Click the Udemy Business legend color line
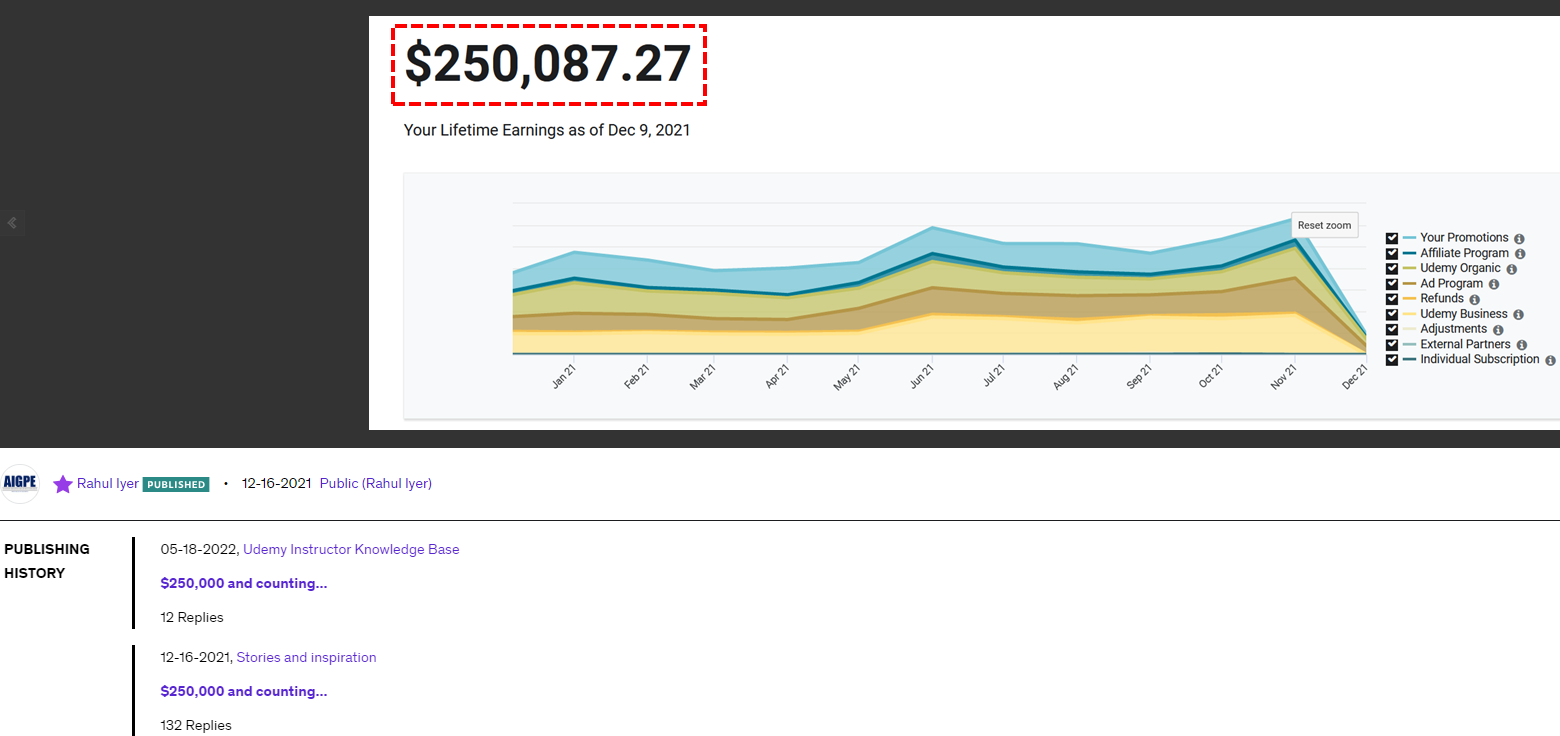The image size is (1560, 736). 1409,314
